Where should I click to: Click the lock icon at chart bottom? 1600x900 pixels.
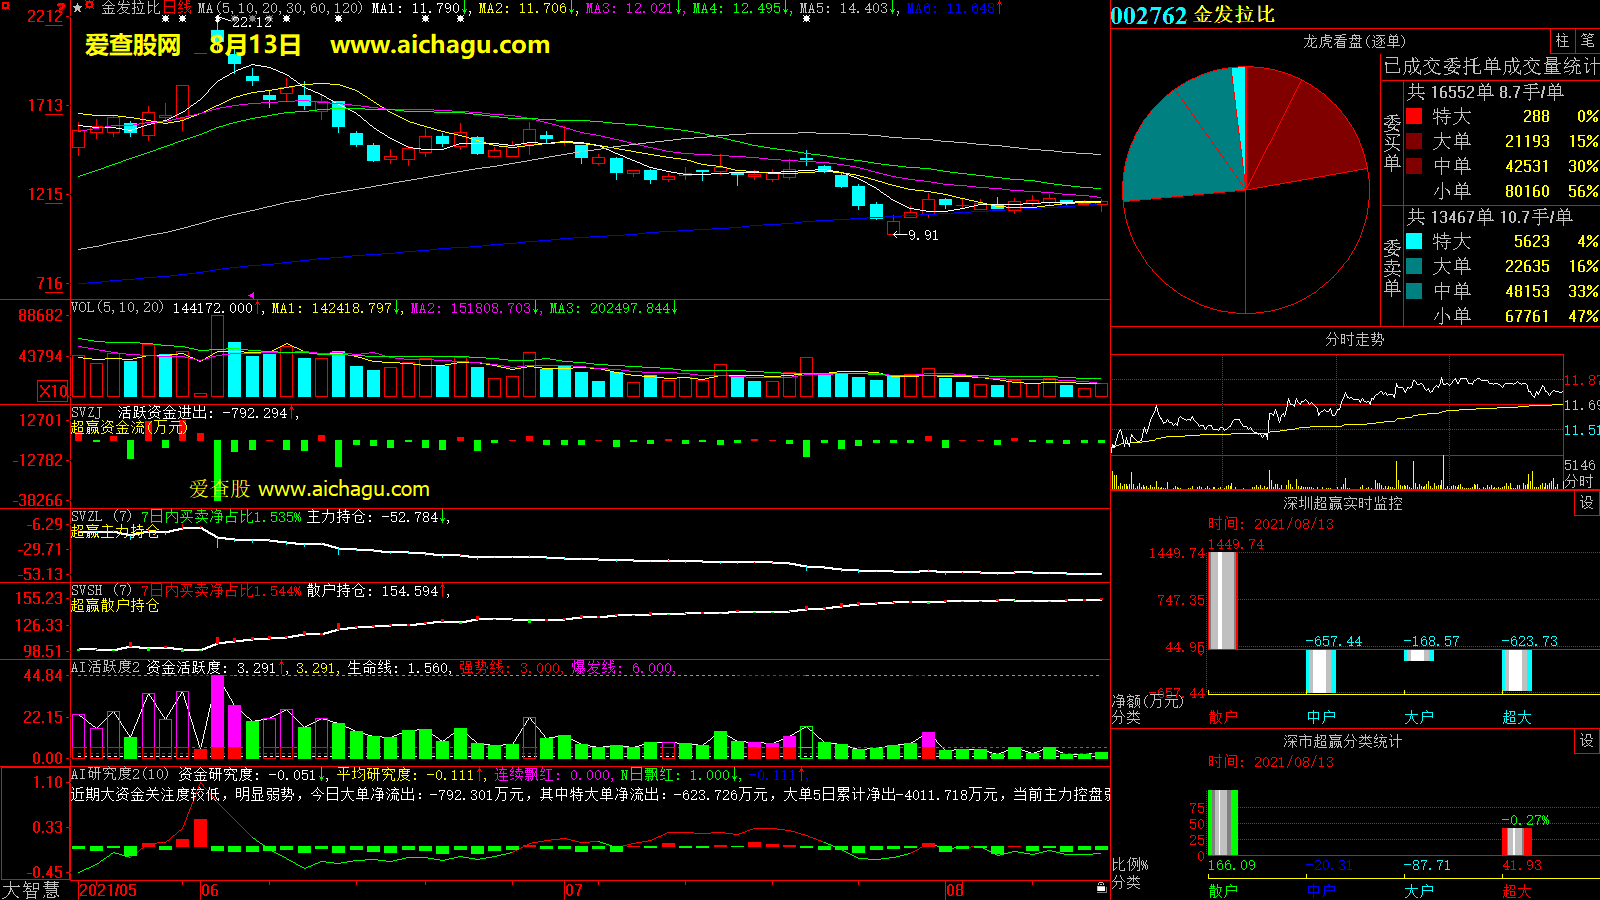tap(1101, 887)
